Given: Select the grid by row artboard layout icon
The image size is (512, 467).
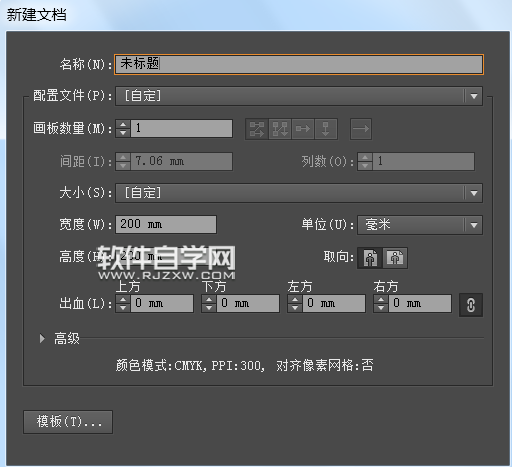Looking at the screenshot, I should 257,129.
